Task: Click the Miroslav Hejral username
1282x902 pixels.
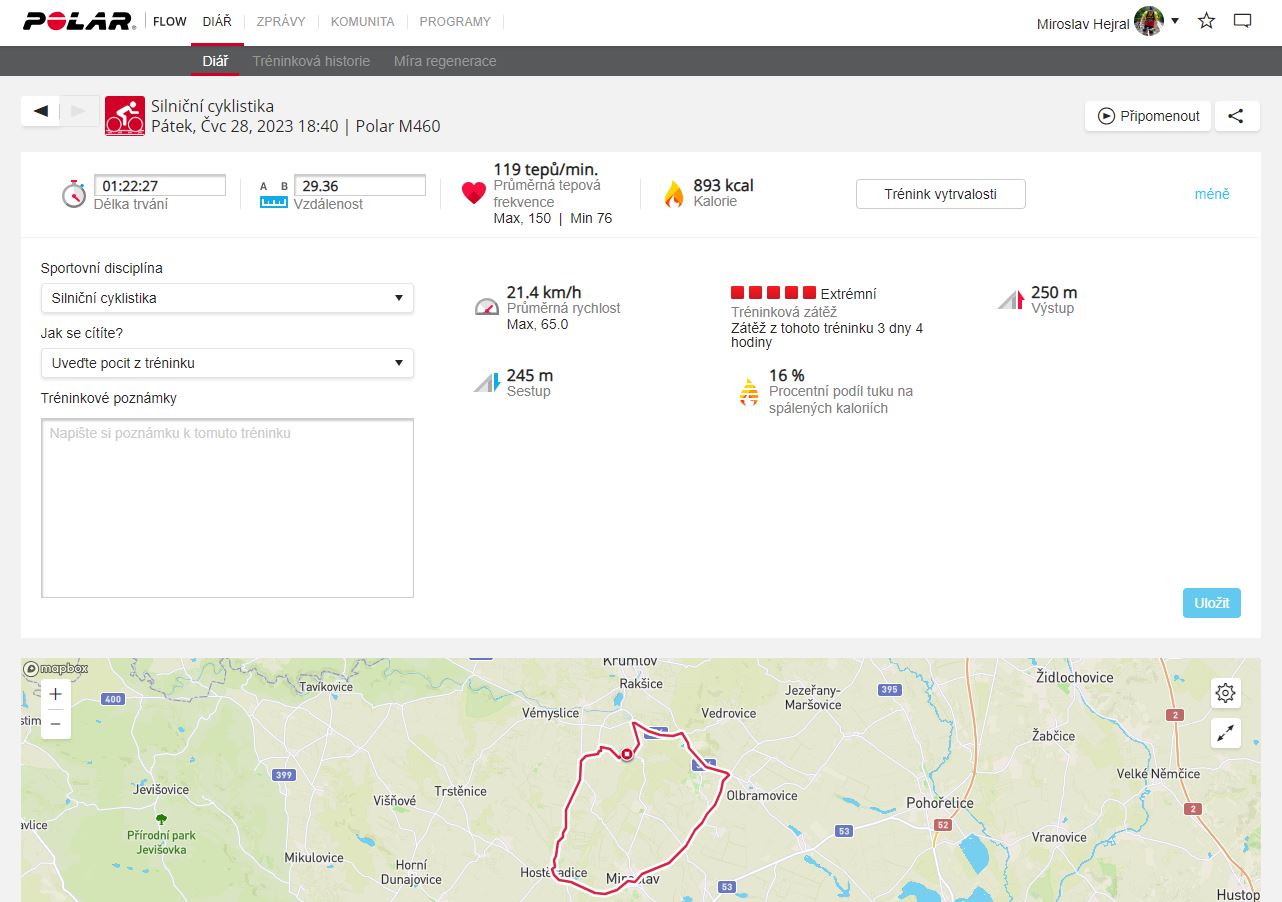Action: [x=1083, y=23]
